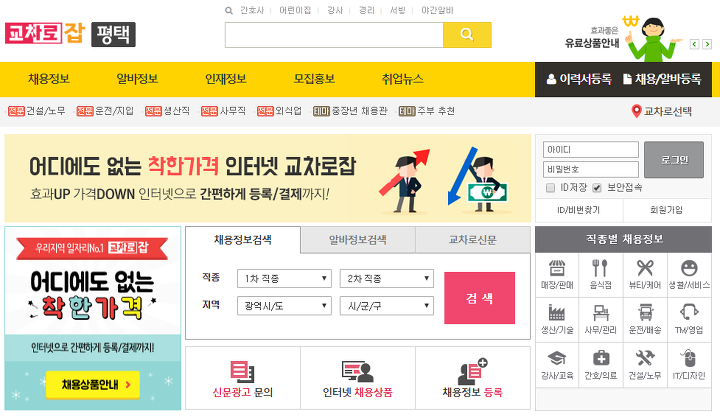Open the 인재정보 menu item

point(225,79)
